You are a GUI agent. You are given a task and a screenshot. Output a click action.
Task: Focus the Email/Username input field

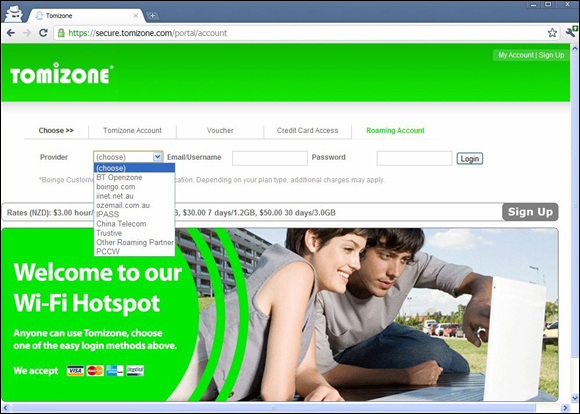tap(270, 158)
